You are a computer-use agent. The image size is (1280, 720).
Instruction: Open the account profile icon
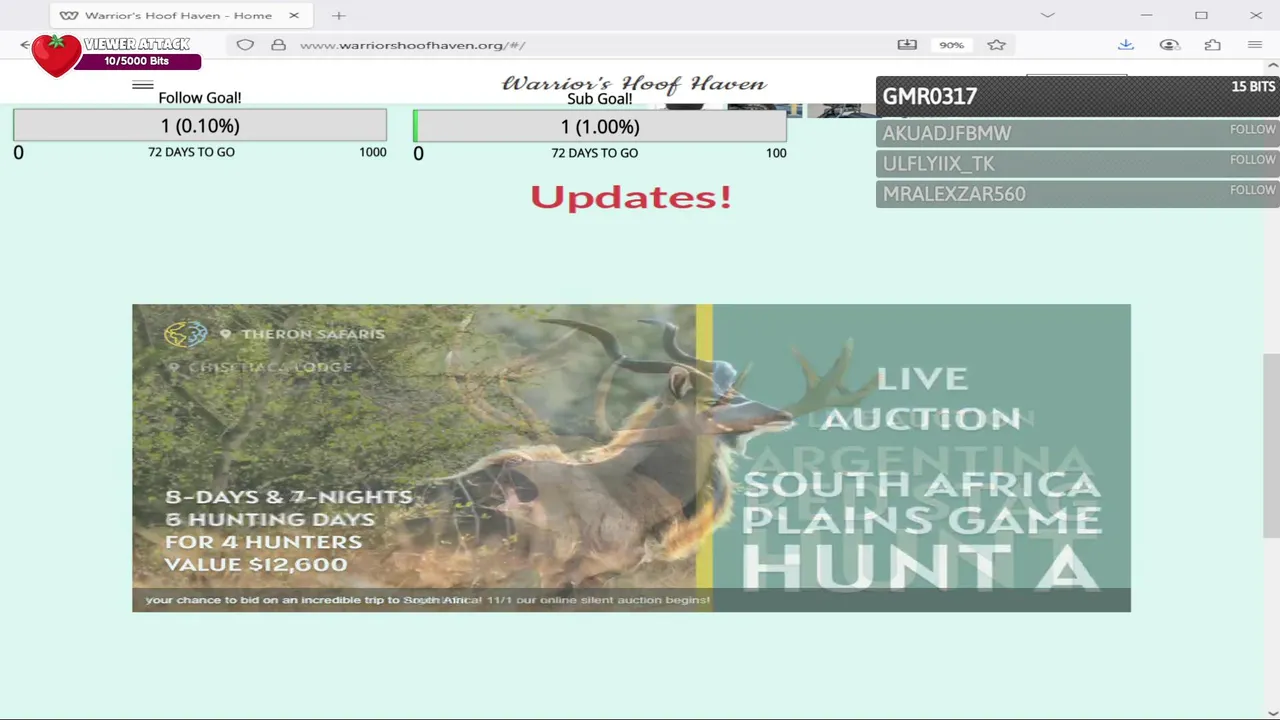coord(1169,44)
